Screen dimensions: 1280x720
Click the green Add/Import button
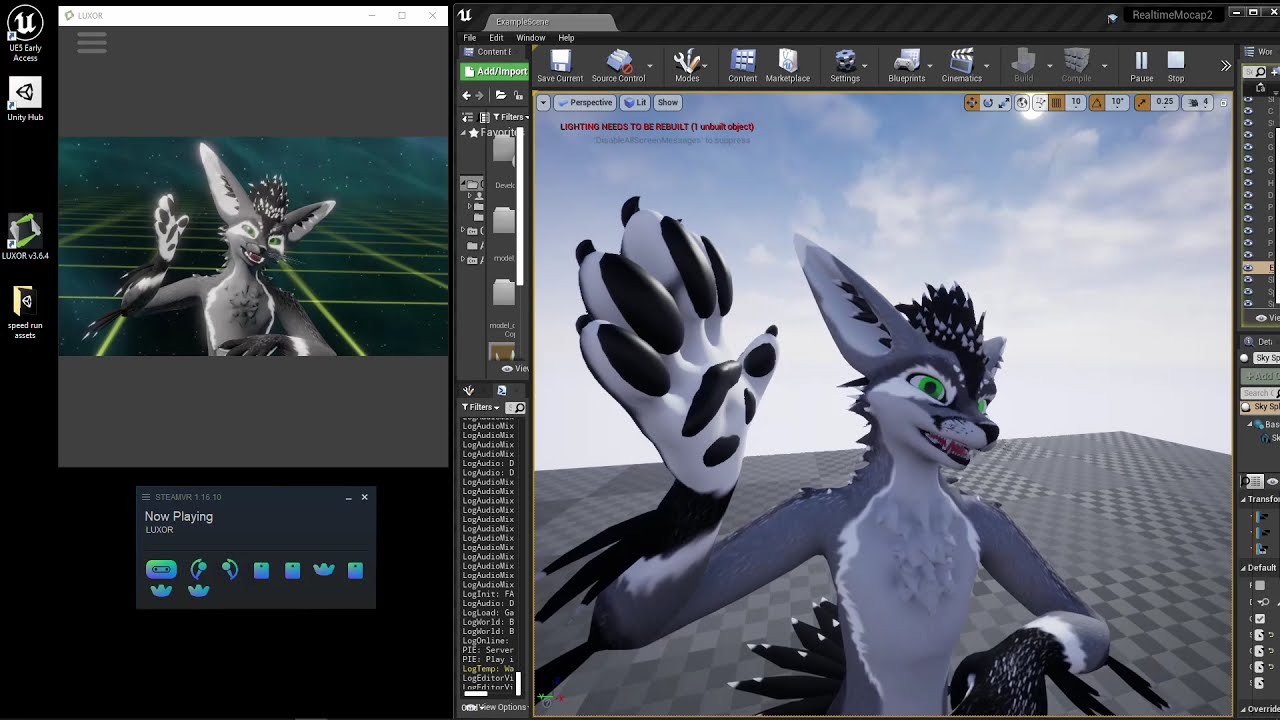point(494,71)
